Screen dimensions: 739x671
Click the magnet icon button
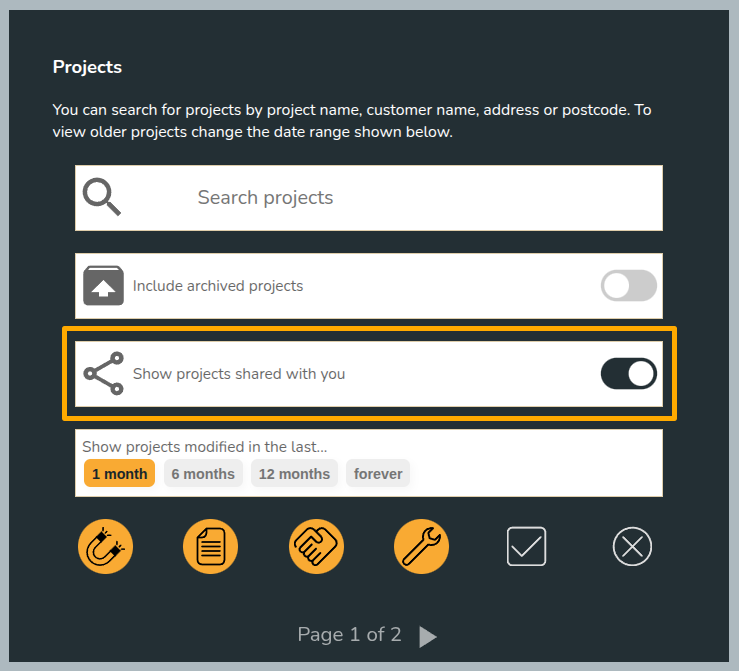tap(106, 547)
